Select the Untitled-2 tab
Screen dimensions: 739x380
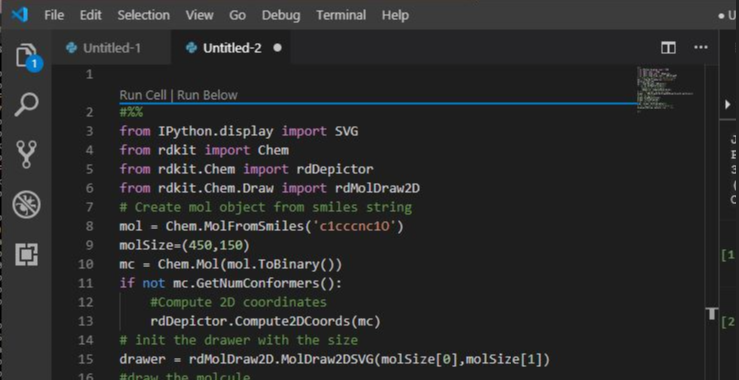pyautogui.click(x=231, y=48)
